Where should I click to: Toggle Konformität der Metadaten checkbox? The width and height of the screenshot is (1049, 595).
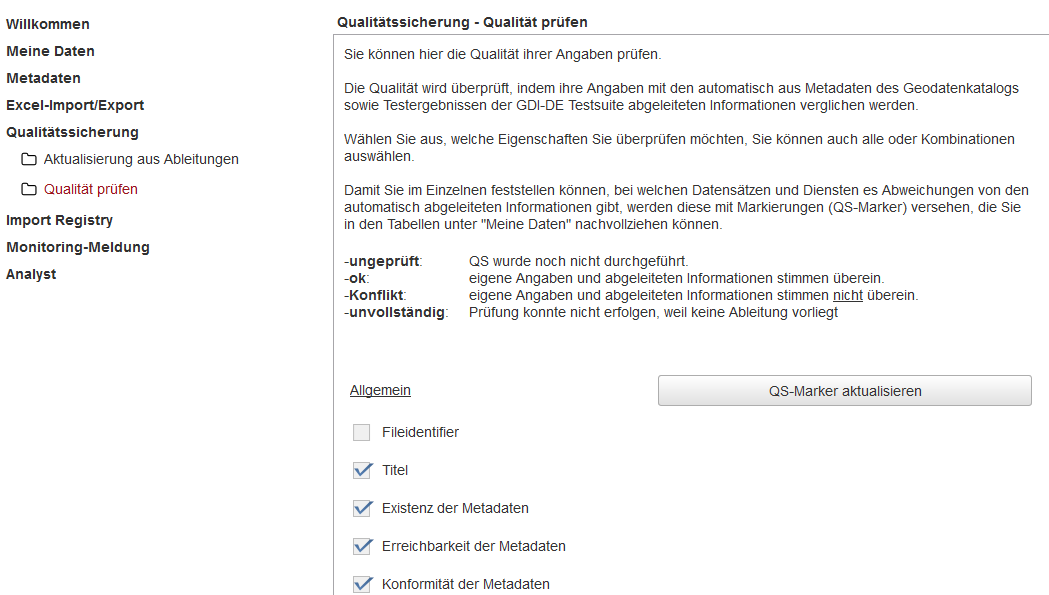click(x=362, y=584)
